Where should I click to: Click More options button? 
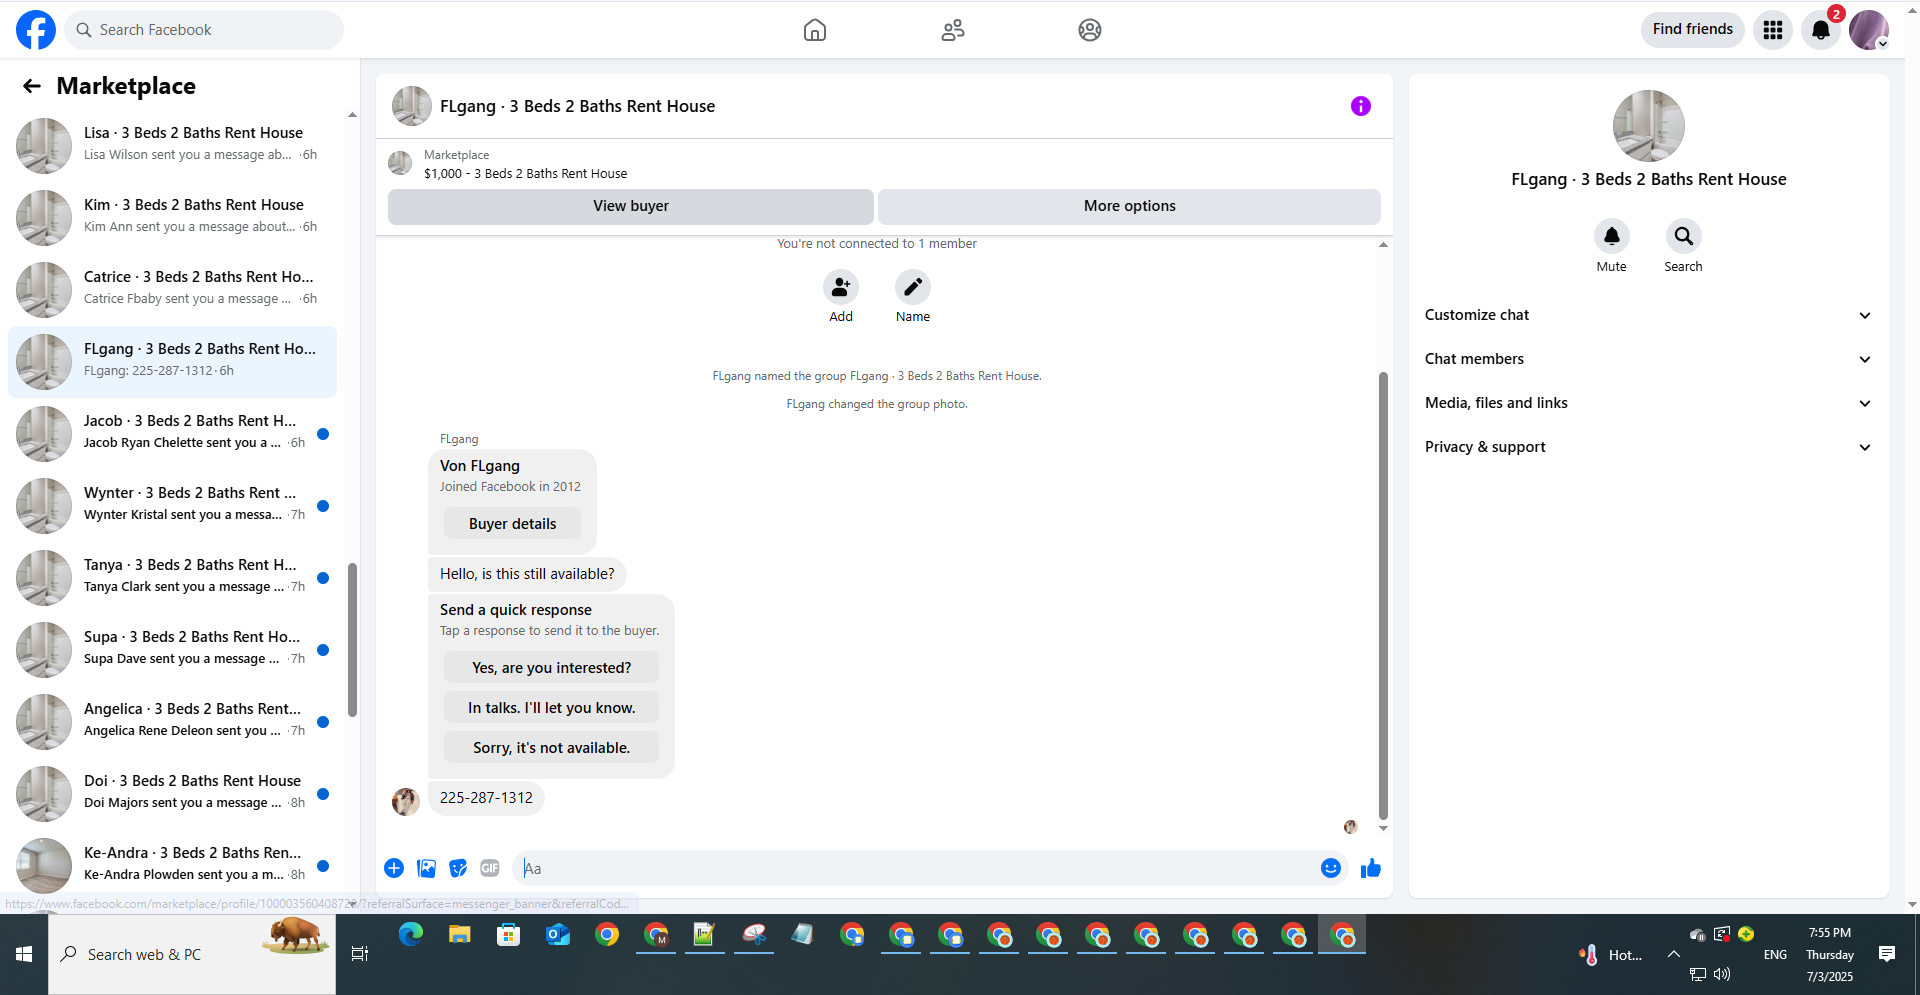click(x=1130, y=206)
